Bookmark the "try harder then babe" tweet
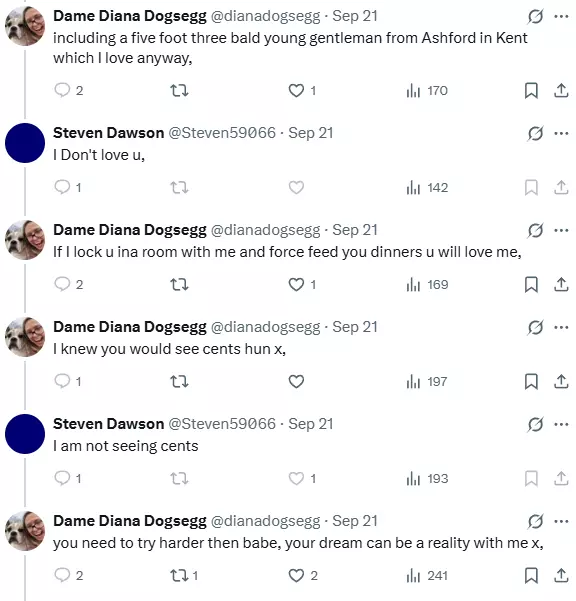Viewport: 576px width, 601px height. click(x=531, y=575)
